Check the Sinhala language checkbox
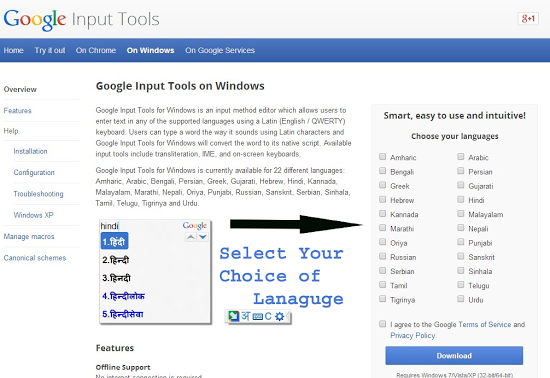Image resolution: width=550 pixels, height=378 pixels. coord(461,270)
